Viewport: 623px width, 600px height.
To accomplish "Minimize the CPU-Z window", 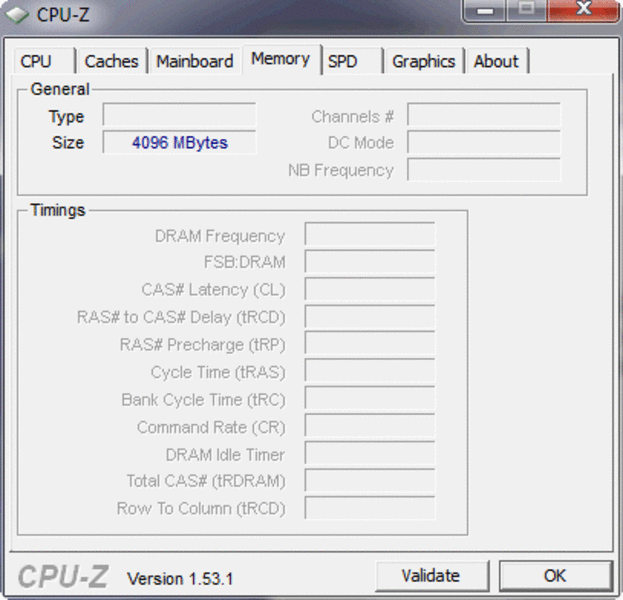I will point(485,10).
